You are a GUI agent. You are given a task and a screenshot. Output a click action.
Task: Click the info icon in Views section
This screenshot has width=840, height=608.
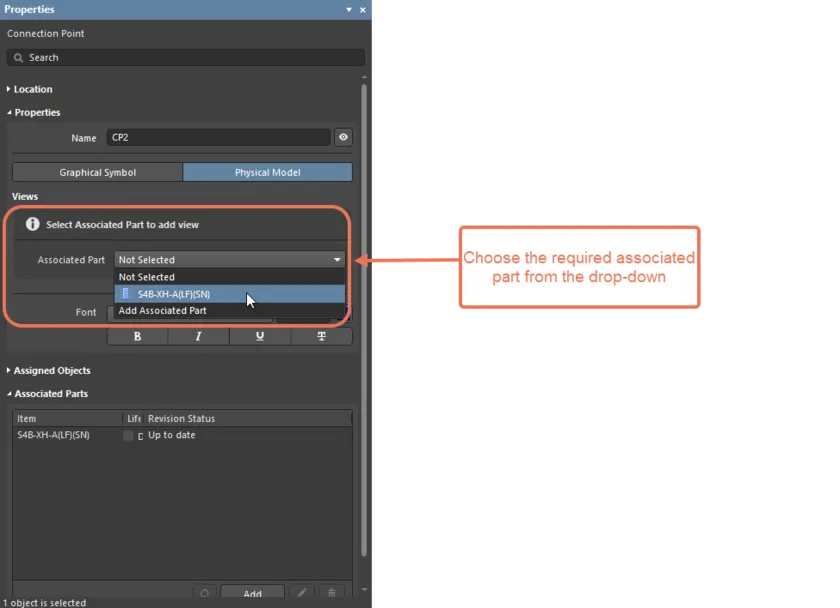(x=33, y=224)
